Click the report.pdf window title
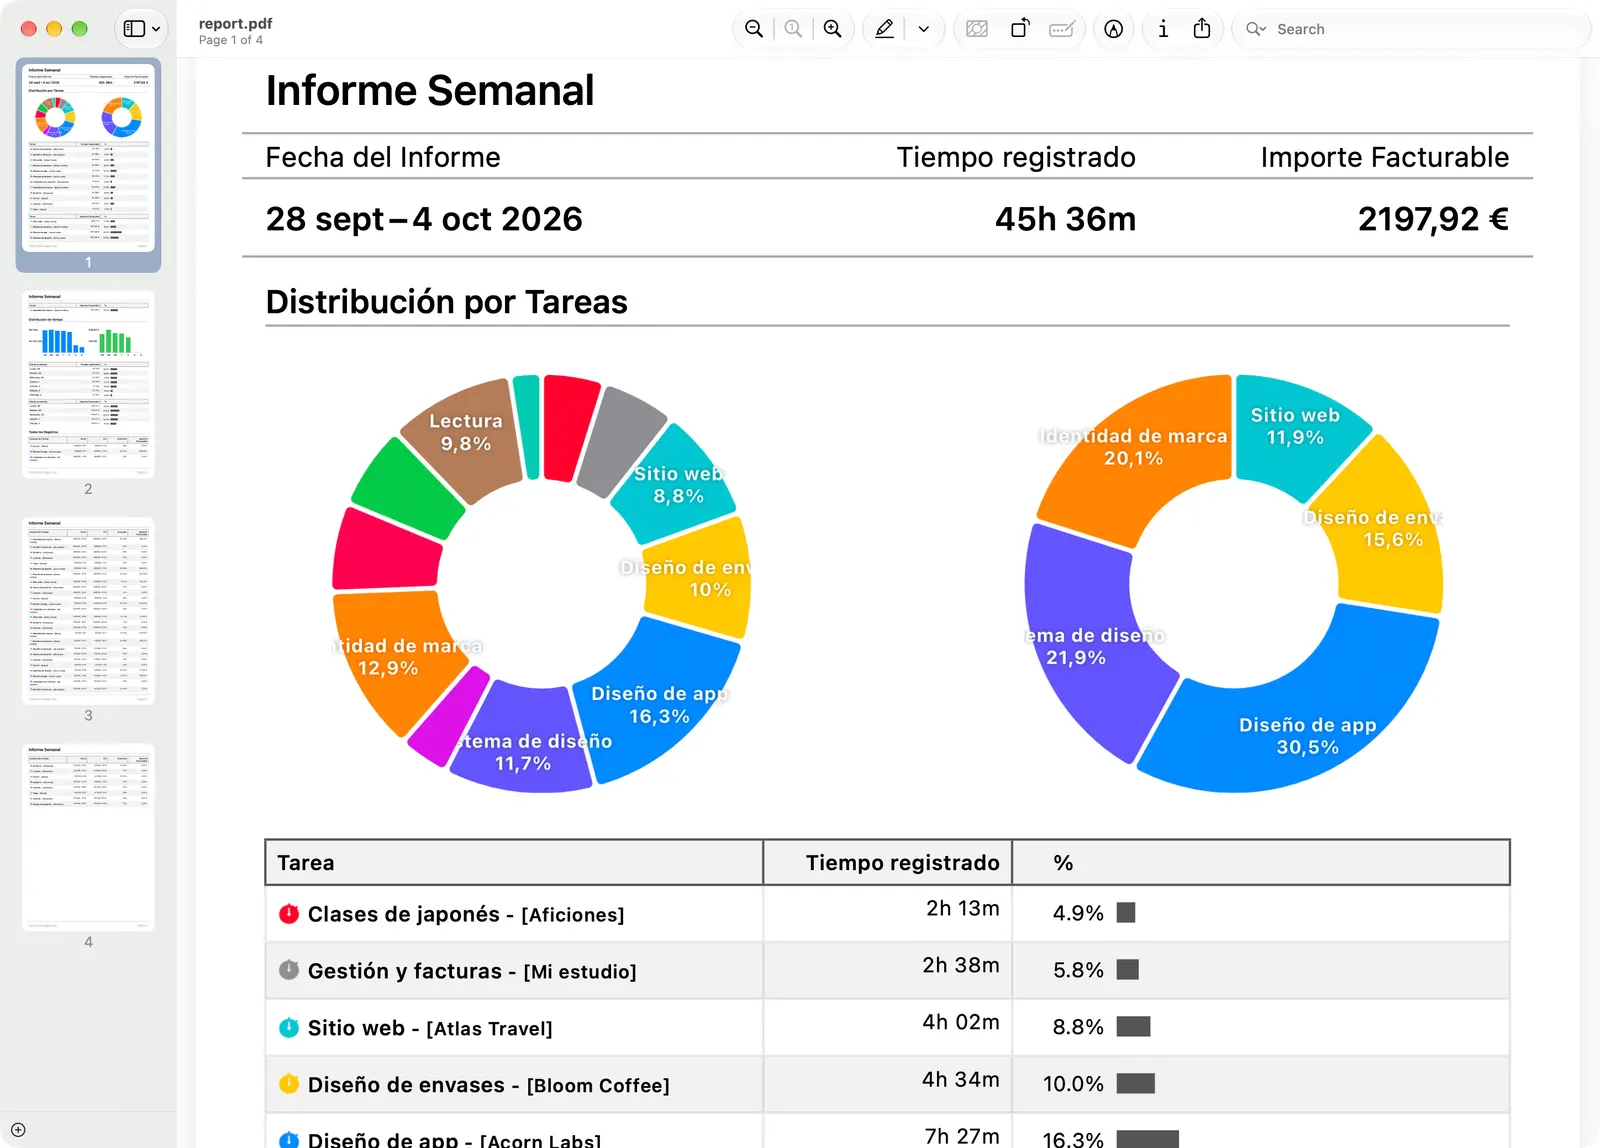Viewport: 1600px width, 1148px height. [235, 23]
